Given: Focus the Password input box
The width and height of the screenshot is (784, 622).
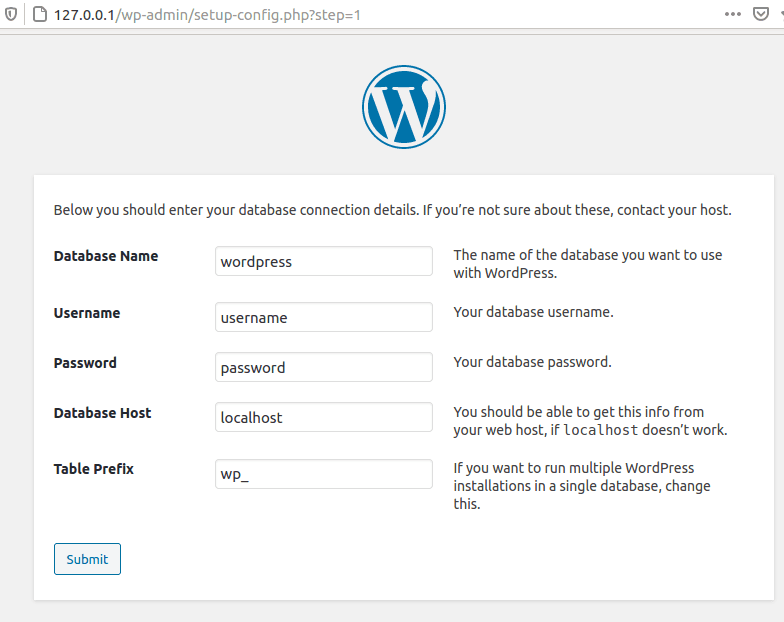Looking at the screenshot, I should 324,368.
